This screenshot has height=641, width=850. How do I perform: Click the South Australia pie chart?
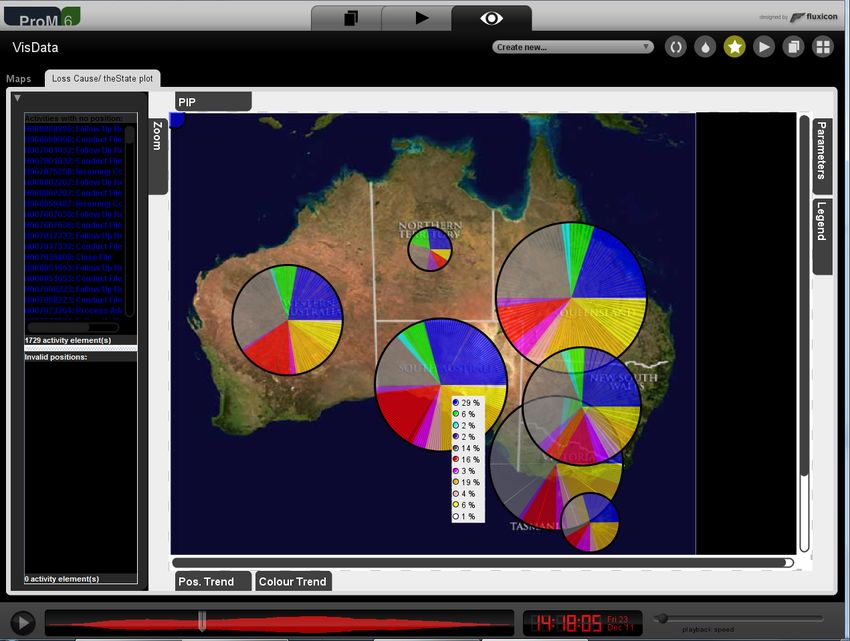coord(441,384)
